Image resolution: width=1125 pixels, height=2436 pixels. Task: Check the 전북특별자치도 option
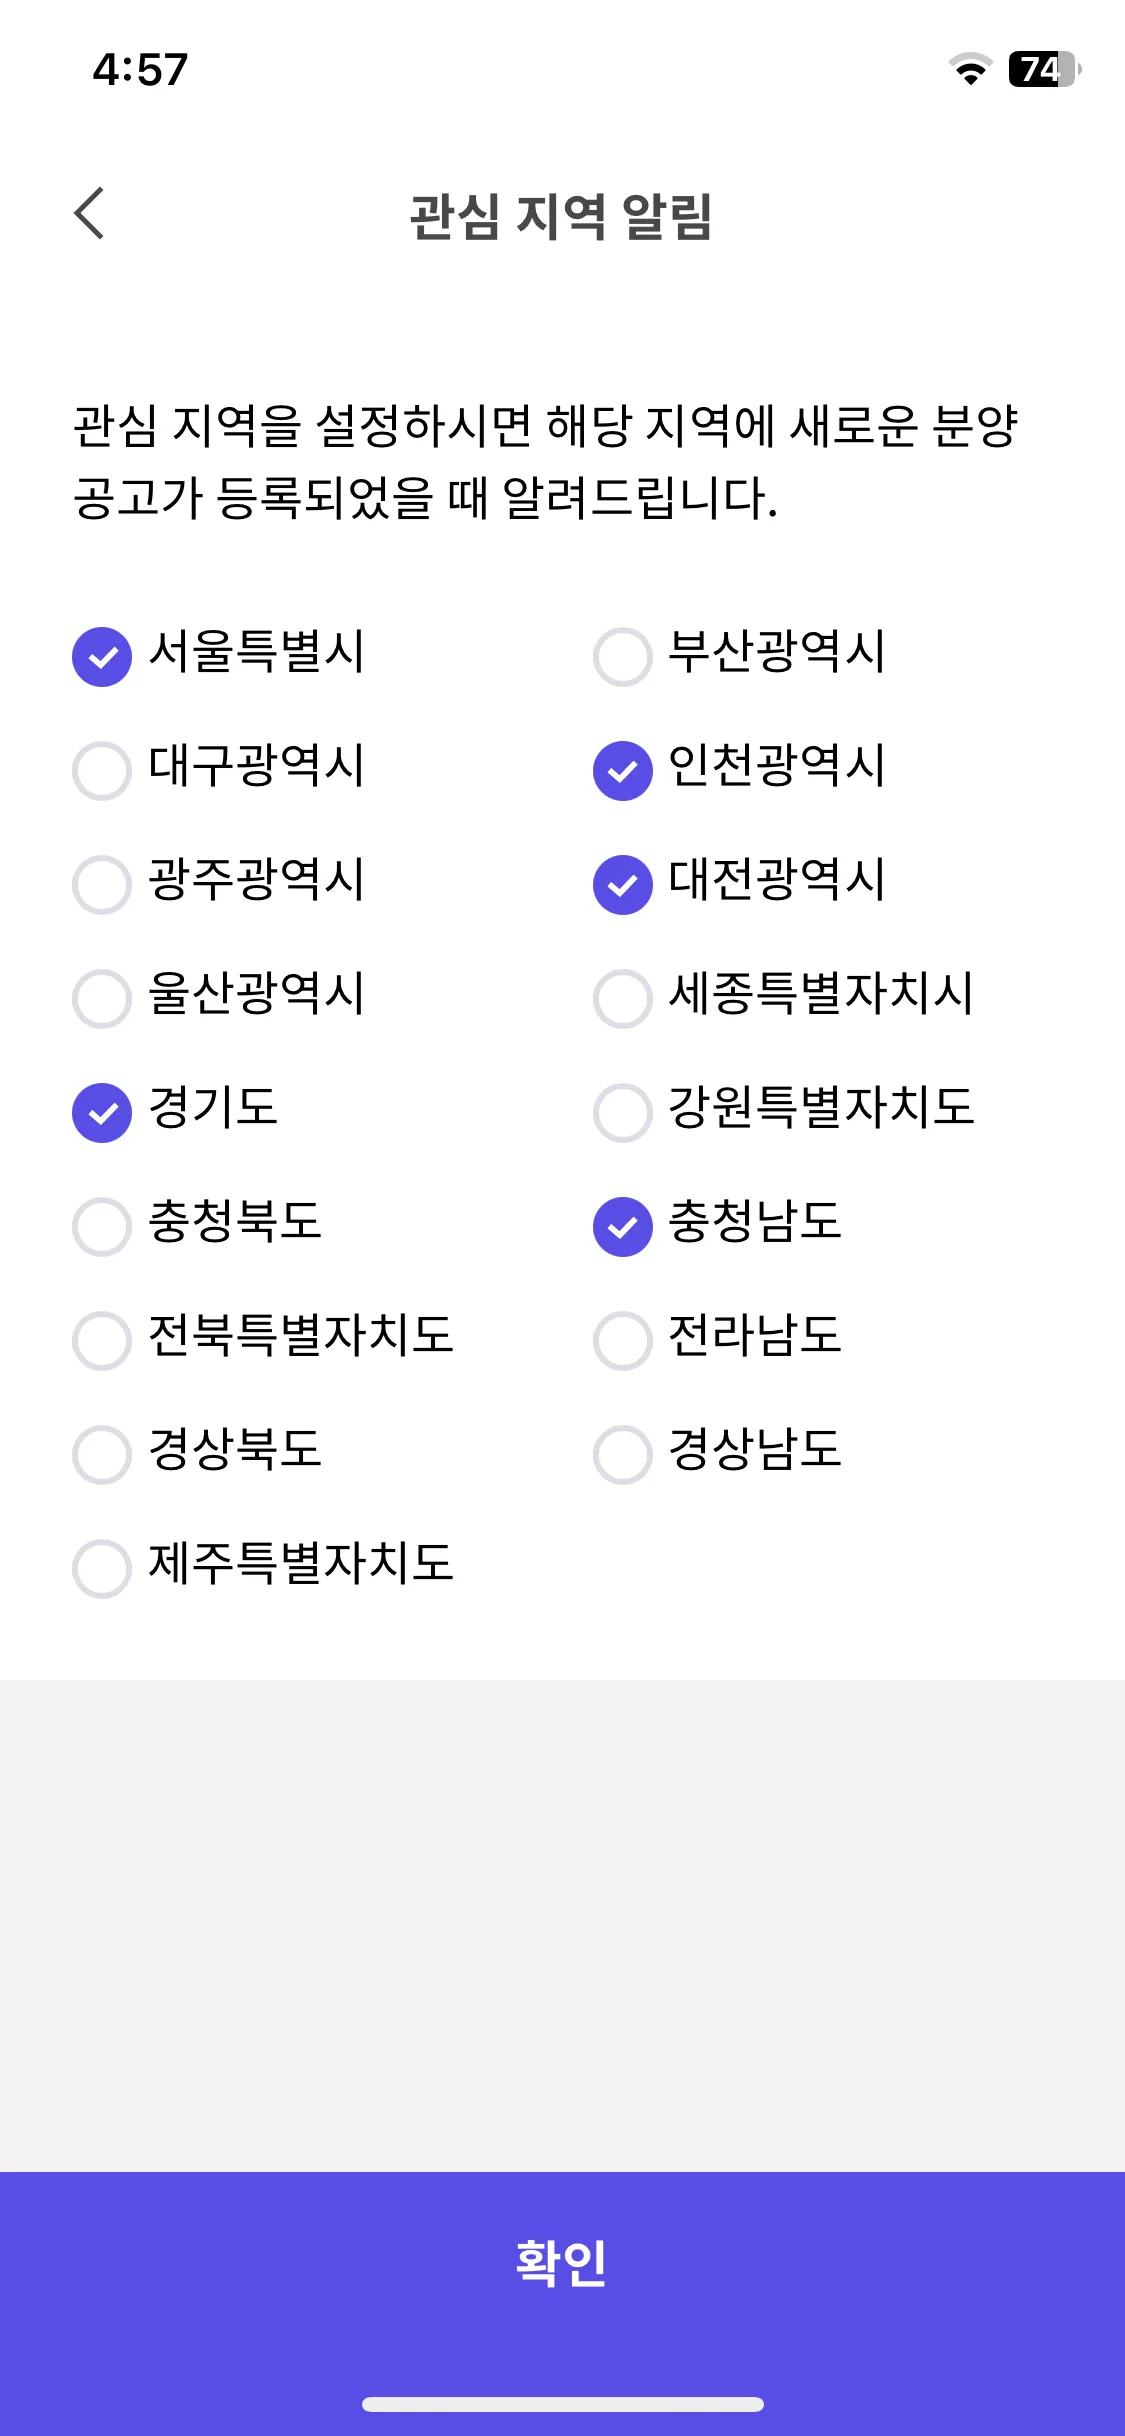click(102, 1341)
